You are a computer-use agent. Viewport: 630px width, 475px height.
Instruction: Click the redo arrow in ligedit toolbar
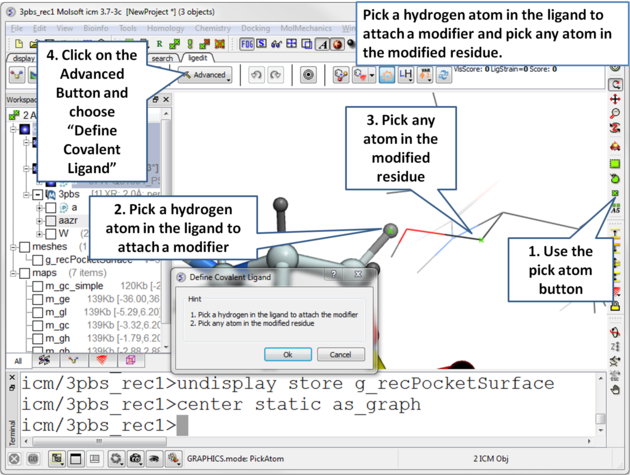pyautogui.click(x=276, y=75)
